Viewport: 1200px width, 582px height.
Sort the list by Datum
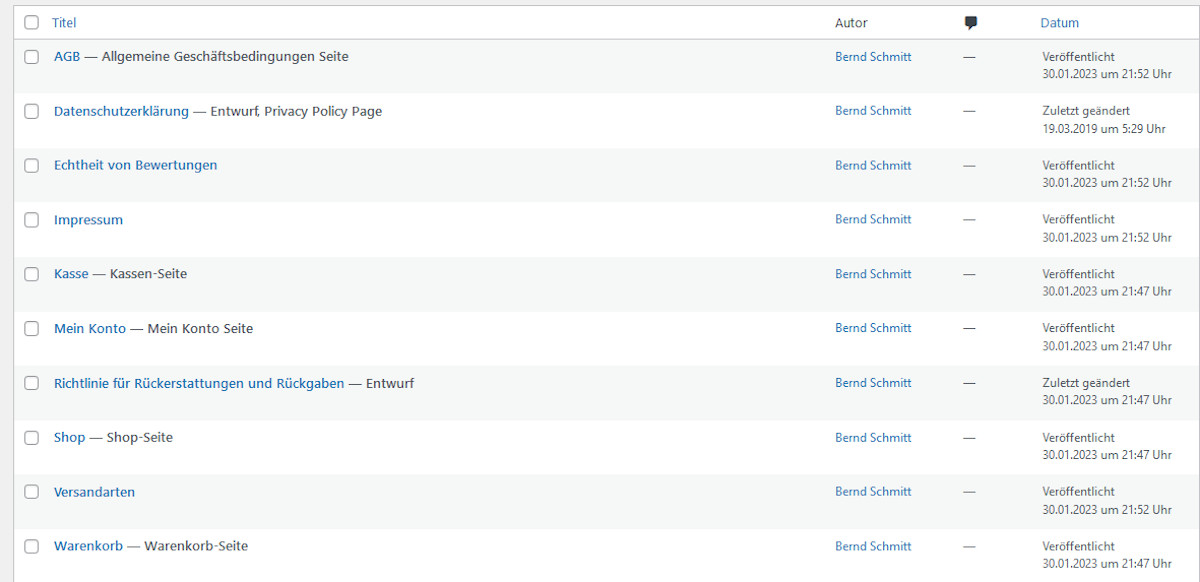1059,22
